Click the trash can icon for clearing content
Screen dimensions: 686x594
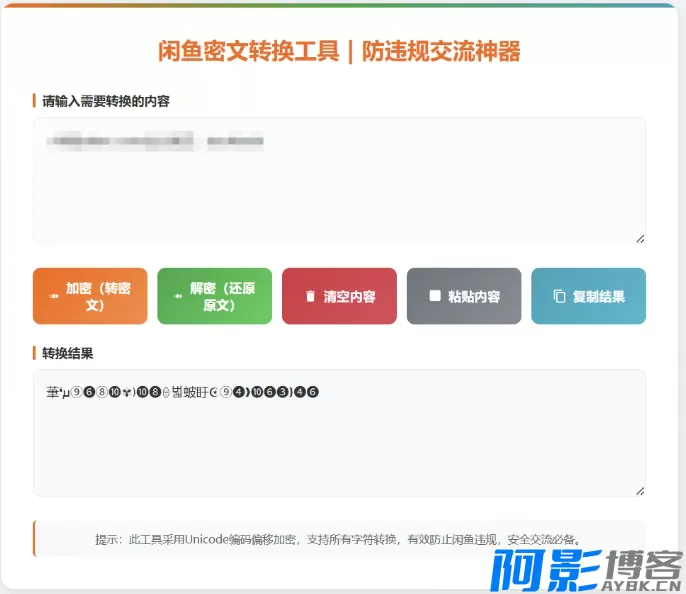tap(310, 296)
